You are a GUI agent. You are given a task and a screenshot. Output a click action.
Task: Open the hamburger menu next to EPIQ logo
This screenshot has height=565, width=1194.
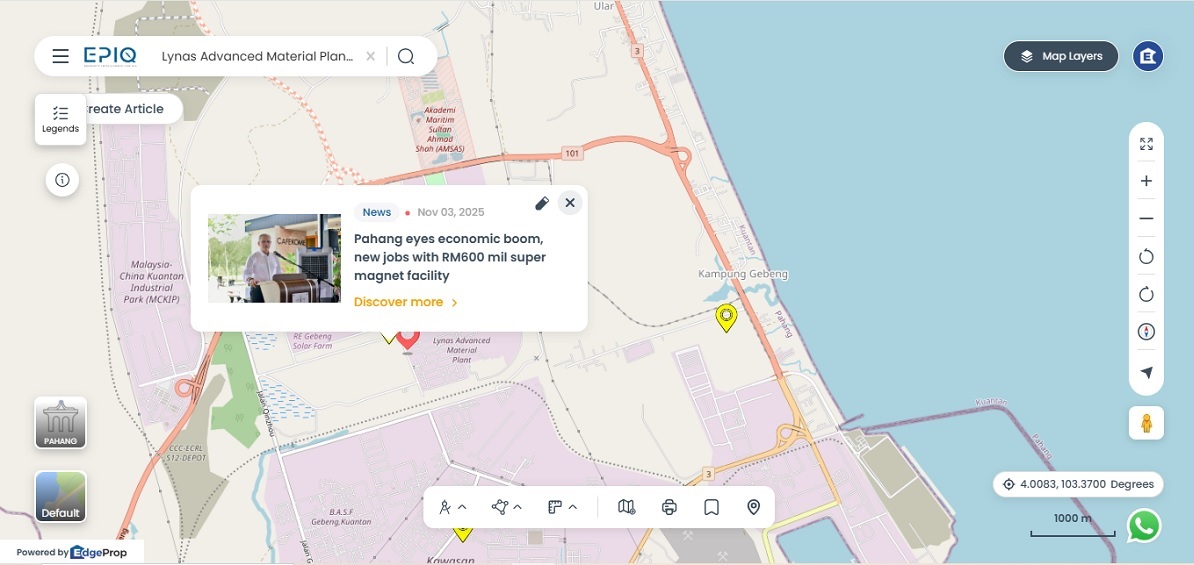point(61,56)
